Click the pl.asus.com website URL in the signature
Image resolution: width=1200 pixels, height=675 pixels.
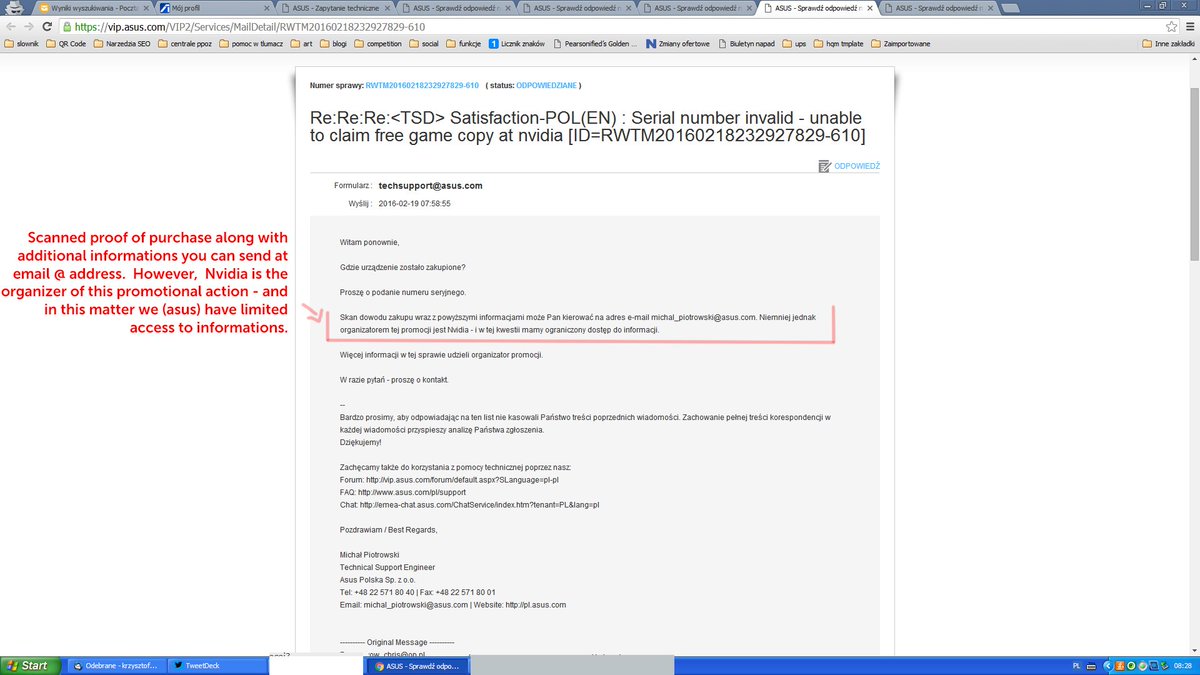click(x=536, y=605)
